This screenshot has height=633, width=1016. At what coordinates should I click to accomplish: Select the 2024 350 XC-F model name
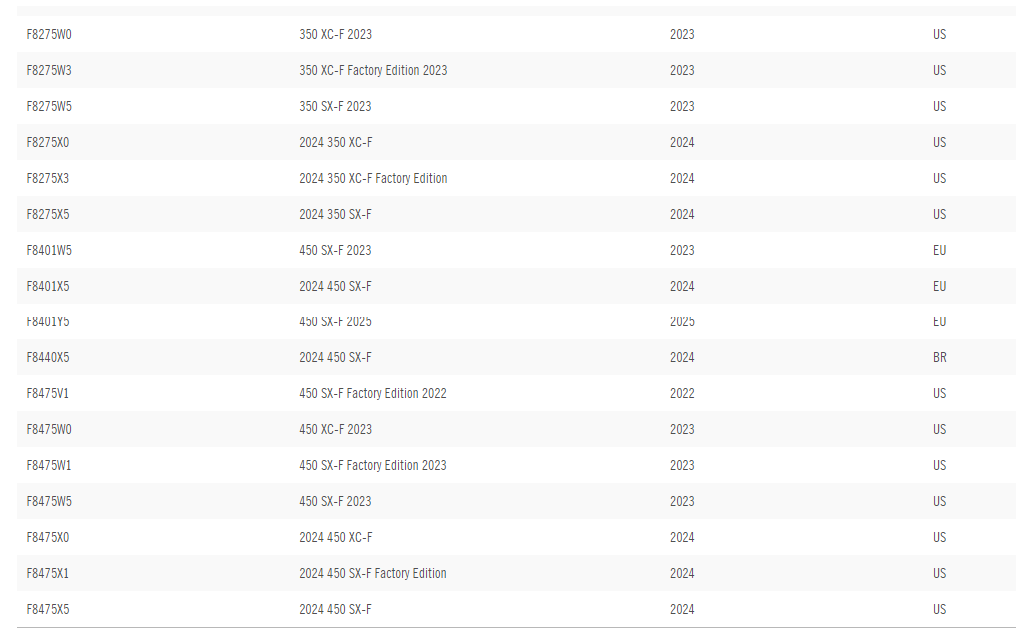[x=336, y=142]
